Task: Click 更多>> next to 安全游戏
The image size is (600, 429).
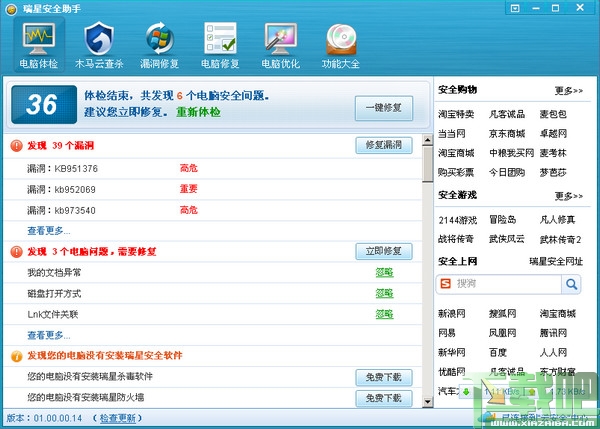Action: pyautogui.click(x=569, y=196)
